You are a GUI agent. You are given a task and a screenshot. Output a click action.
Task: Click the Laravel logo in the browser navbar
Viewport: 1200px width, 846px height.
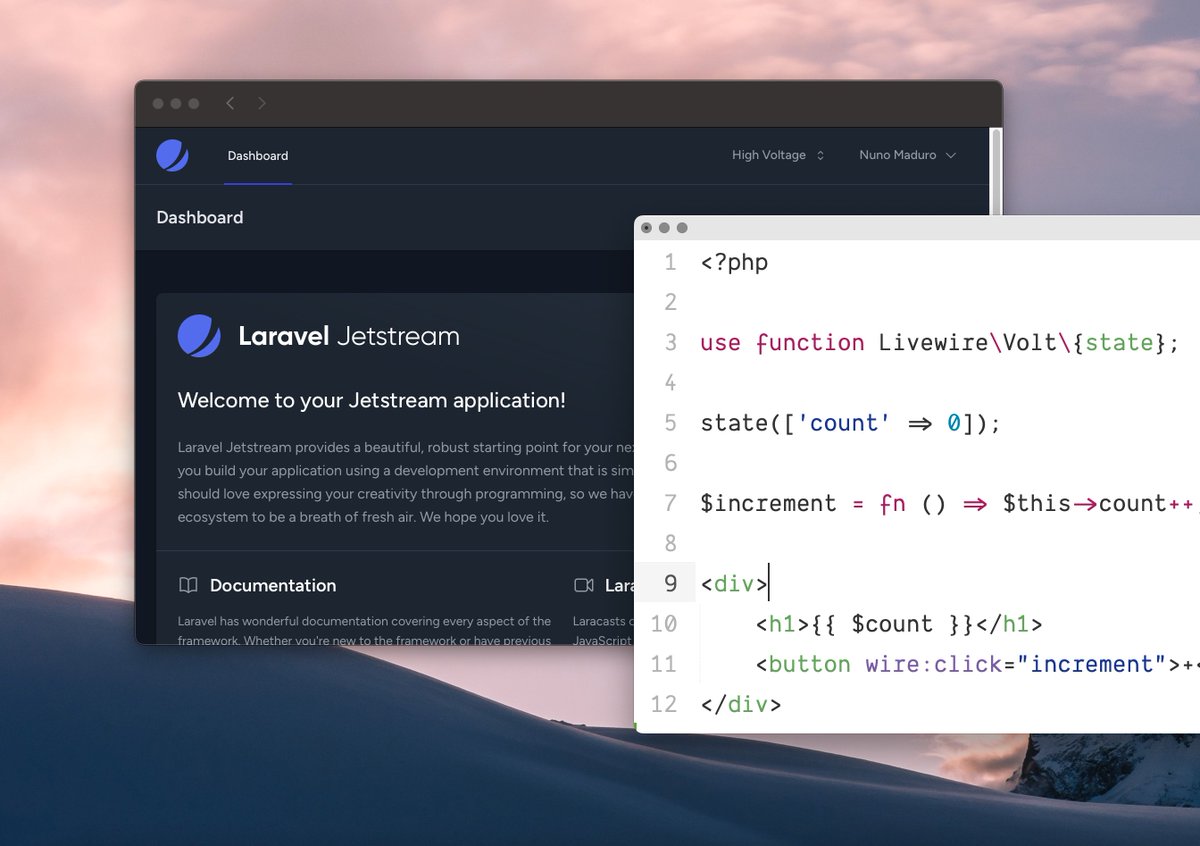pos(172,156)
